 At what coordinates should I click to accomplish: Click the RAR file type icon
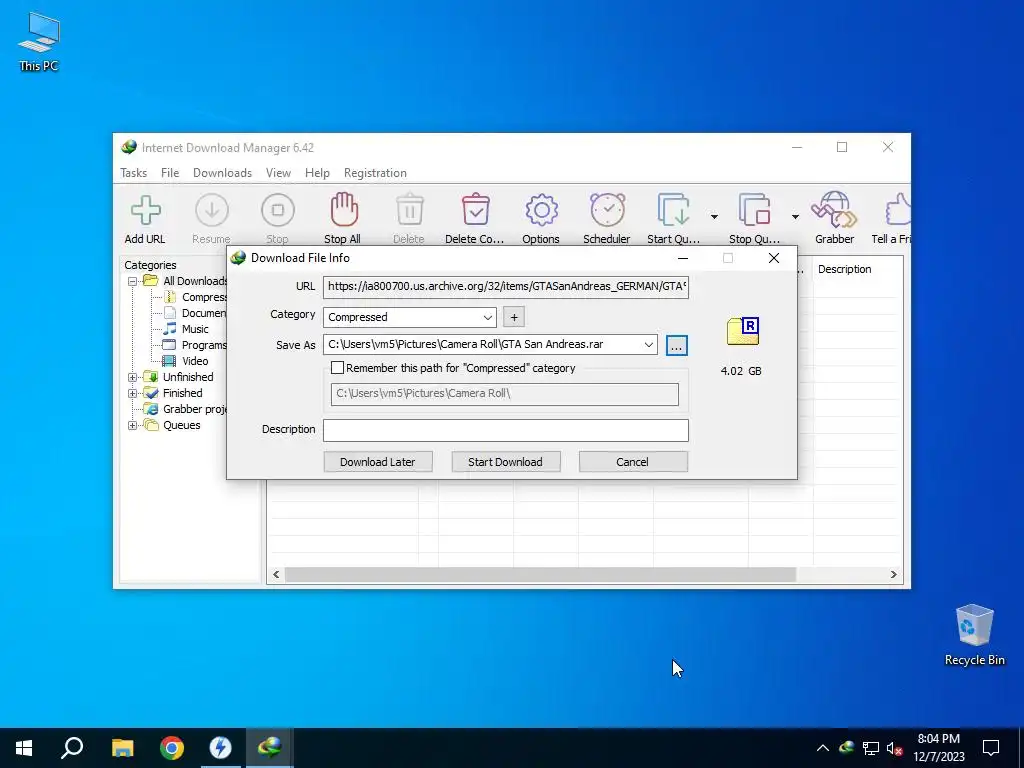coord(743,331)
